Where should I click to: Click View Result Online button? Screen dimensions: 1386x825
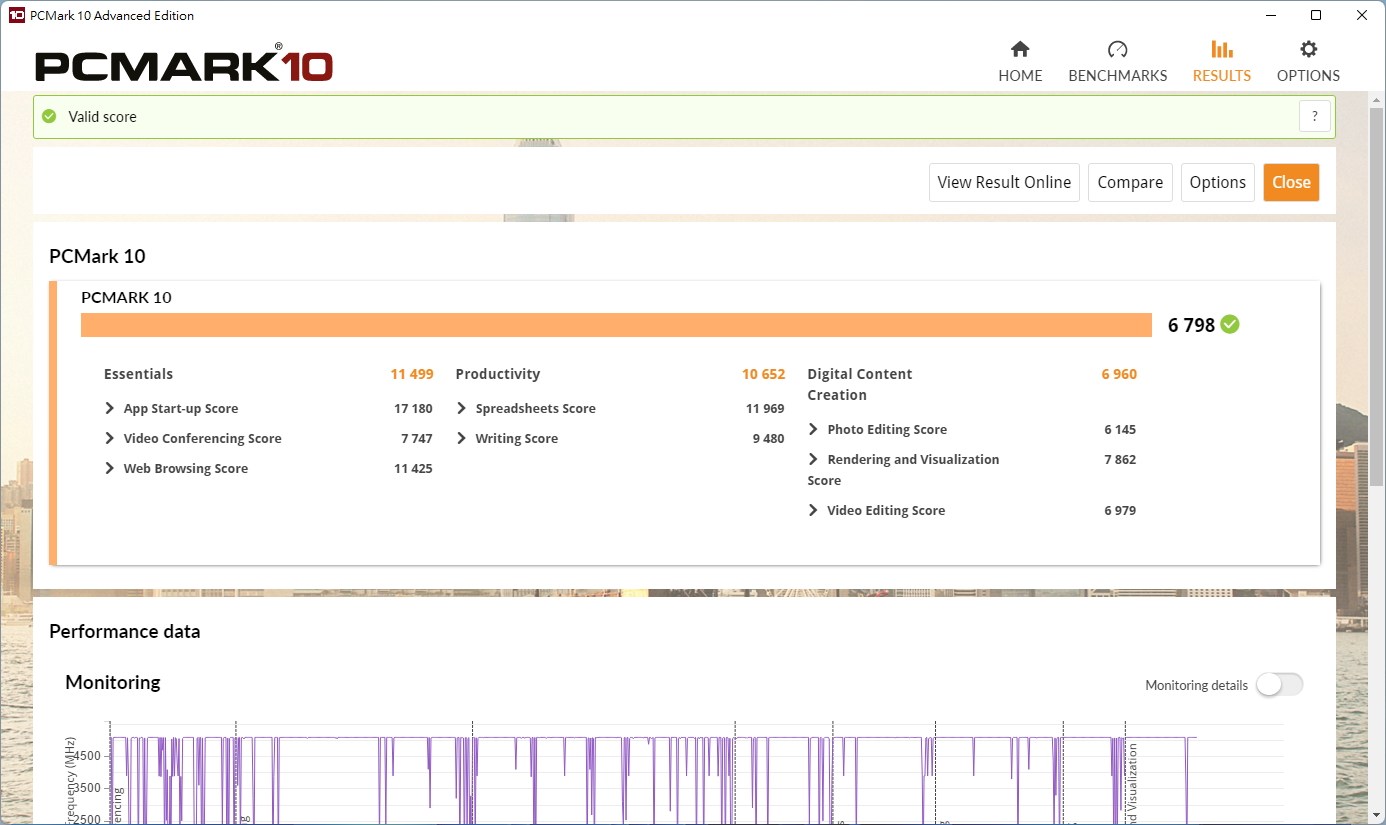point(1004,182)
